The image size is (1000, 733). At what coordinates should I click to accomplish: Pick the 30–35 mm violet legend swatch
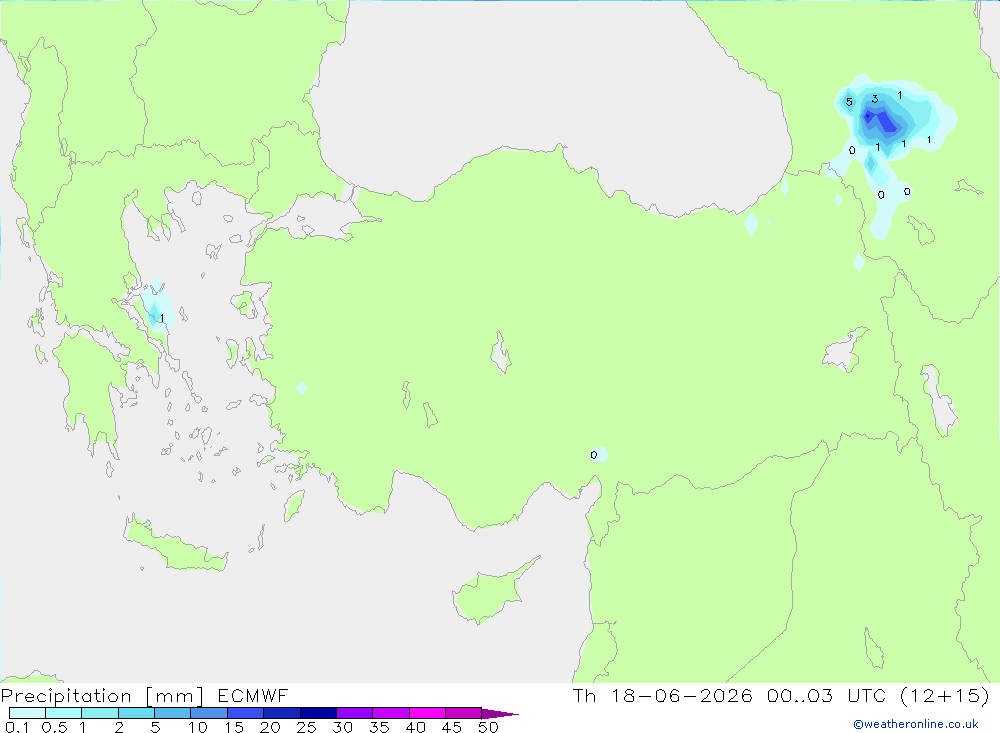coord(354,713)
